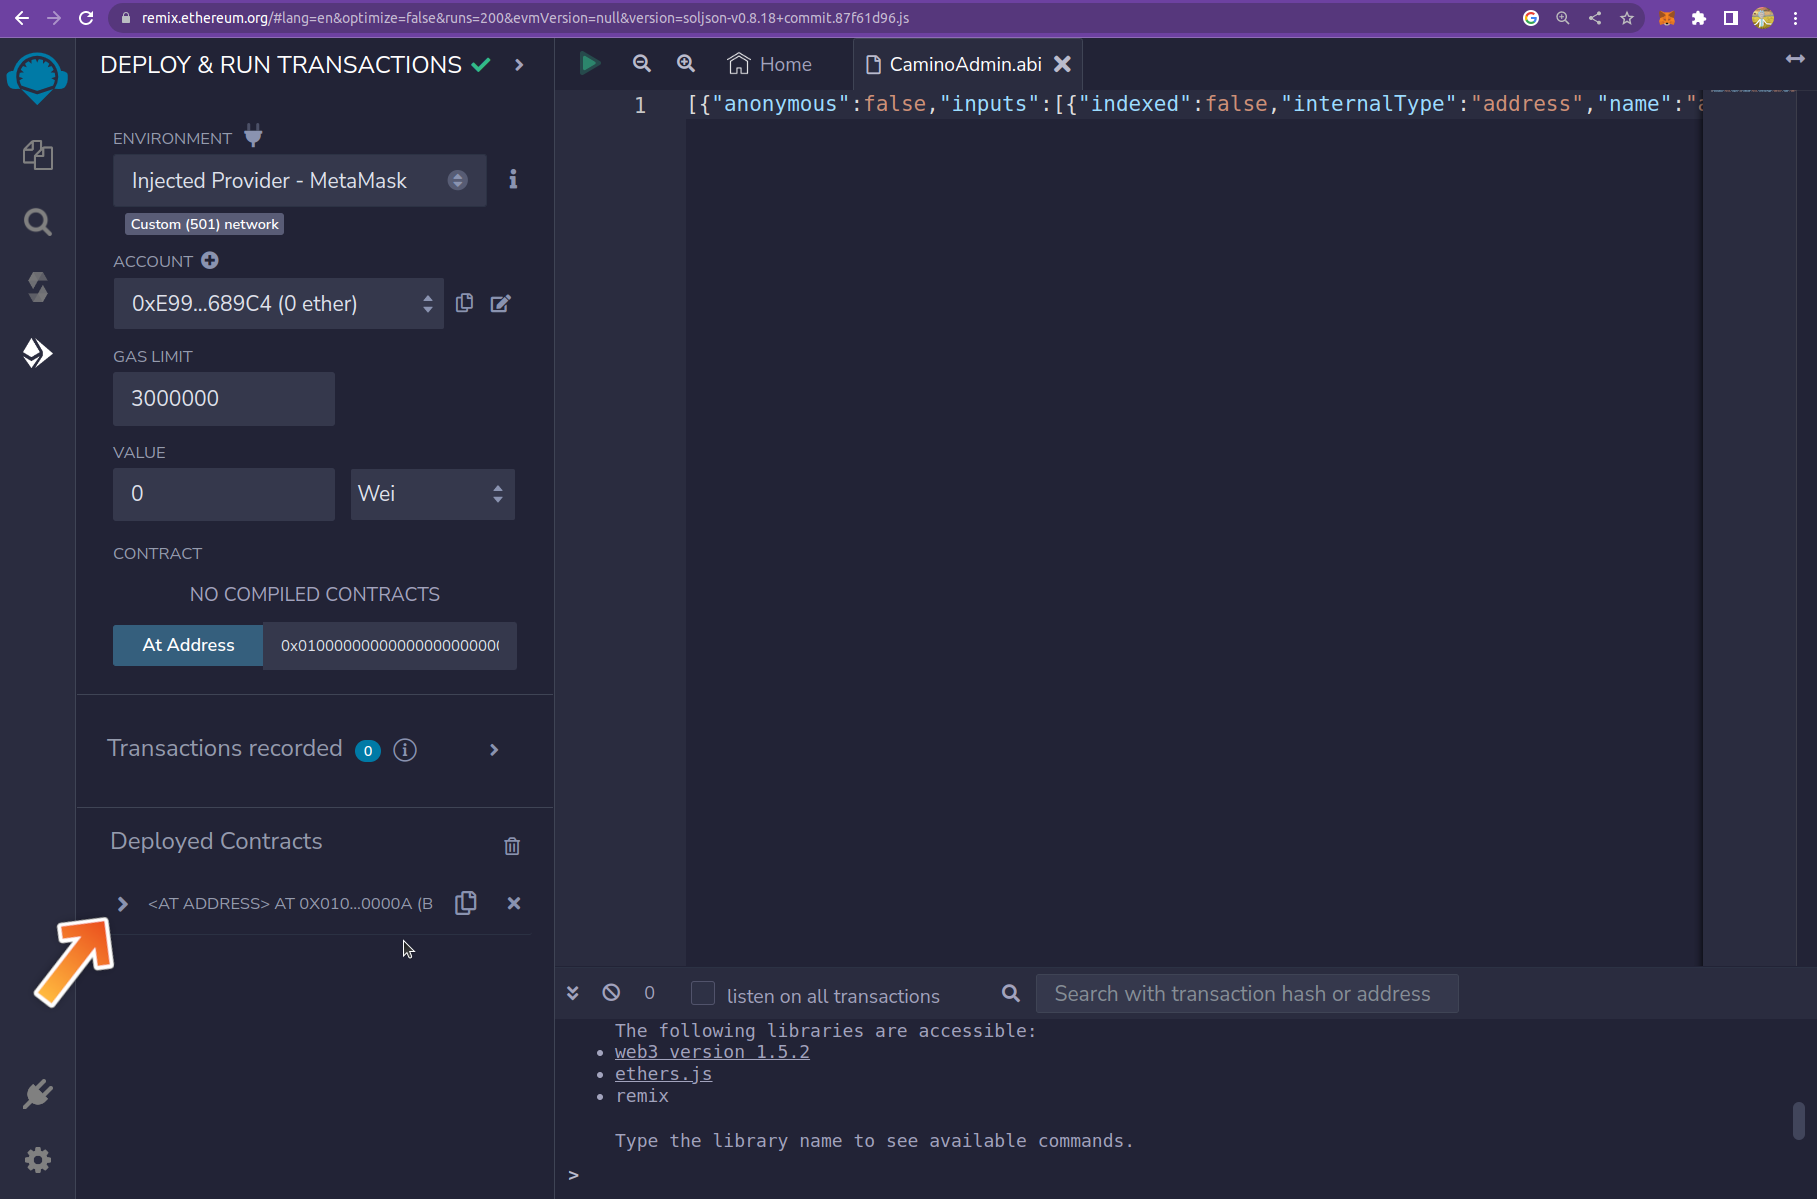Open the Wei unit dropdown
This screenshot has width=1817, height=1199.
pos(432,494)
